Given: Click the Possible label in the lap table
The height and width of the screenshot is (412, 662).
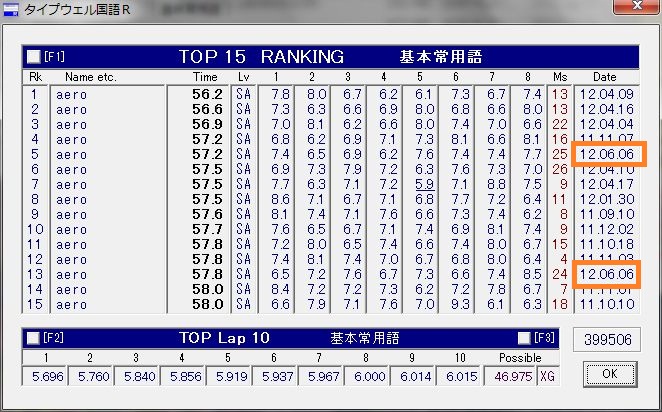Looking at the screenshot, I should [x=520, y=358].
